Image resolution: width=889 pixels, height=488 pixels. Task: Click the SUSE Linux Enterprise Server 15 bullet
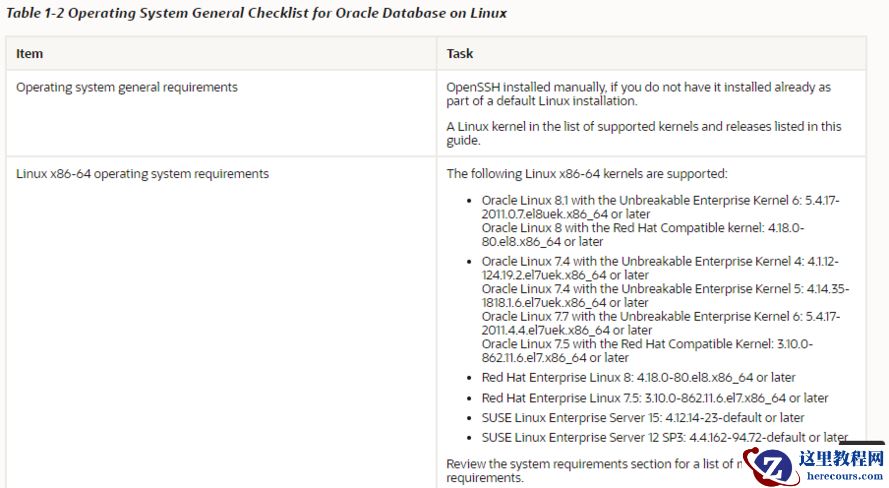[642, 417]
